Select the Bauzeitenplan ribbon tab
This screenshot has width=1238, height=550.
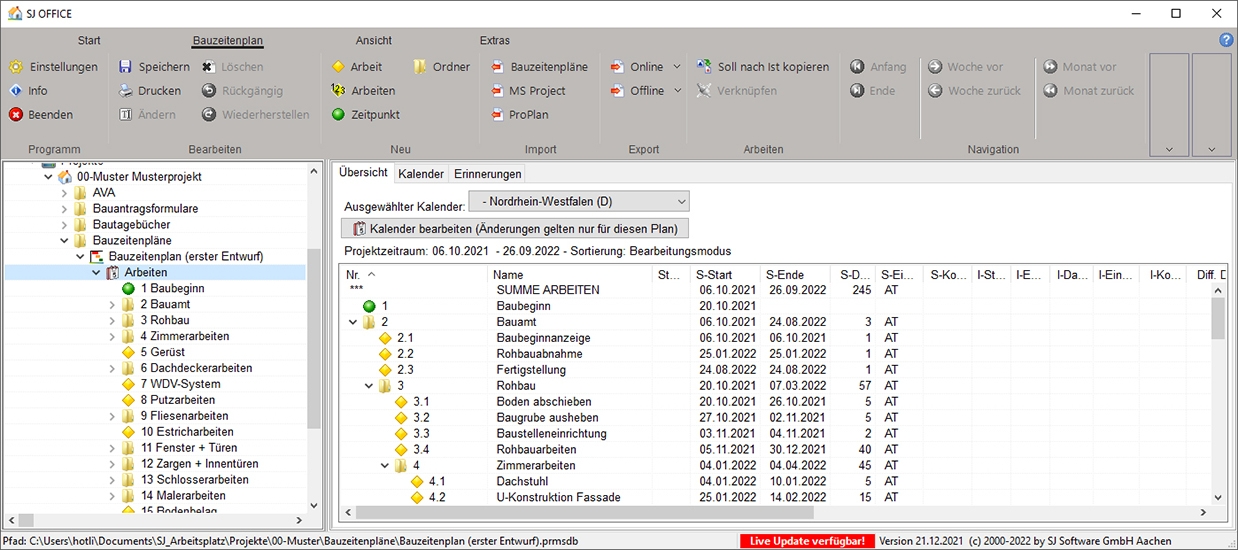tap(228, 41)
